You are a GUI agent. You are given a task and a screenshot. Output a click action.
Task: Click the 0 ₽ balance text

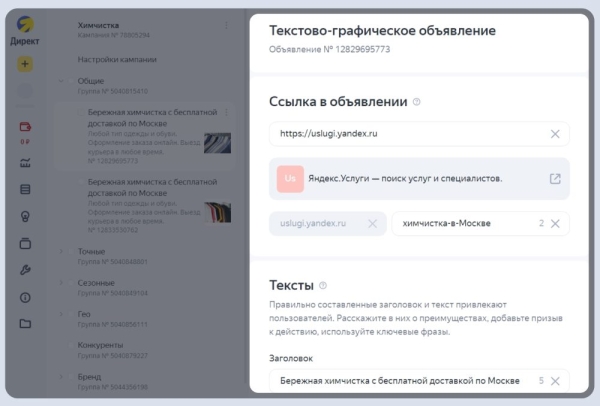[x=25, y=142]
